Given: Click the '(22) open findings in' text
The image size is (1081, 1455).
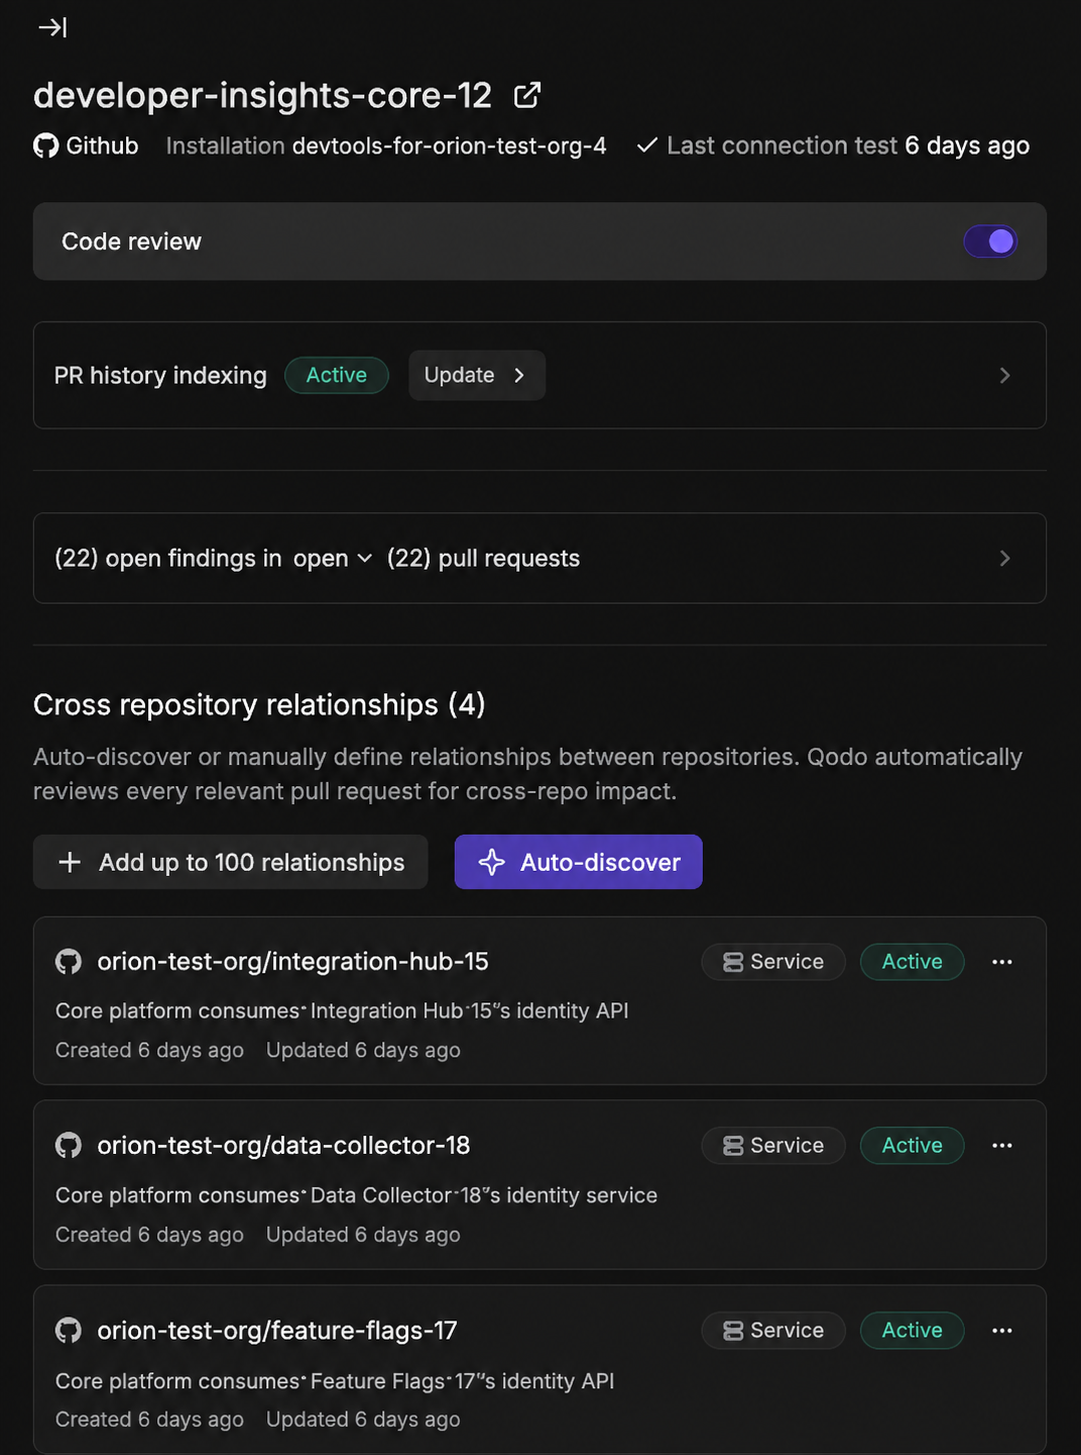Looking at the screenshot, I should (168, 558).
